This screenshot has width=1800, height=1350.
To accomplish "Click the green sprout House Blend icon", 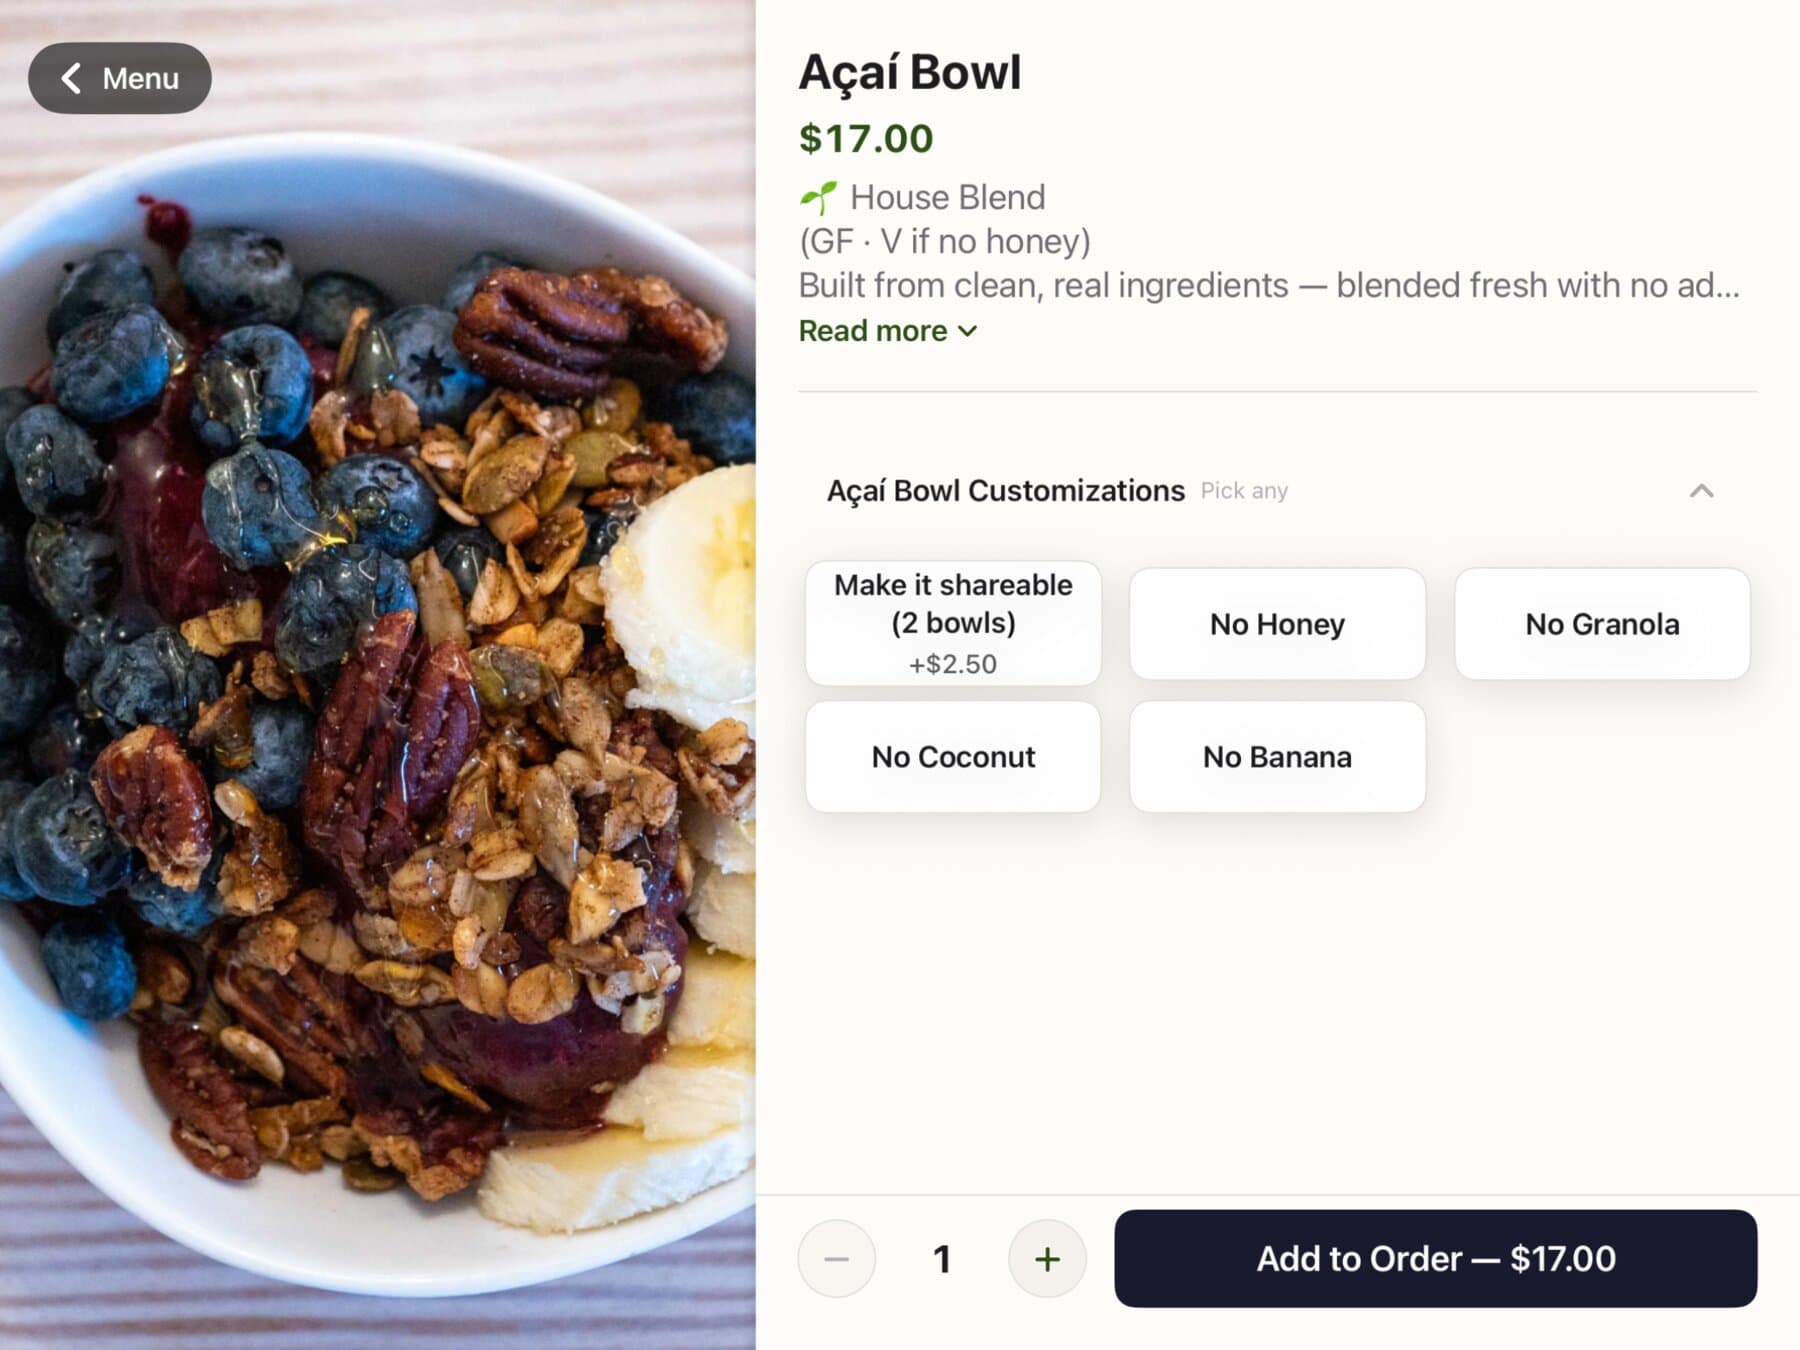I will coord(818,198).
